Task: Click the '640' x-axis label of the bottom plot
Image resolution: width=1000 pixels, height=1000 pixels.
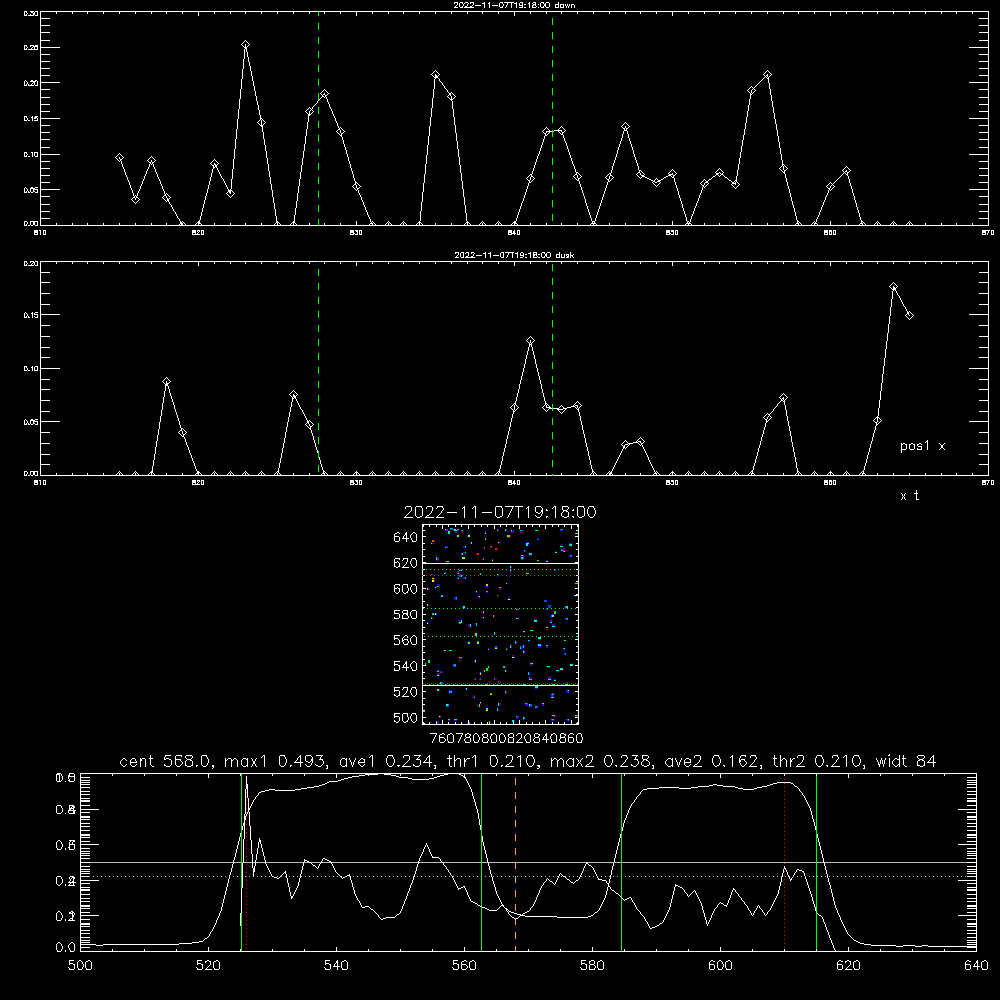Action: pyautogui.click(x=976, y=966)
